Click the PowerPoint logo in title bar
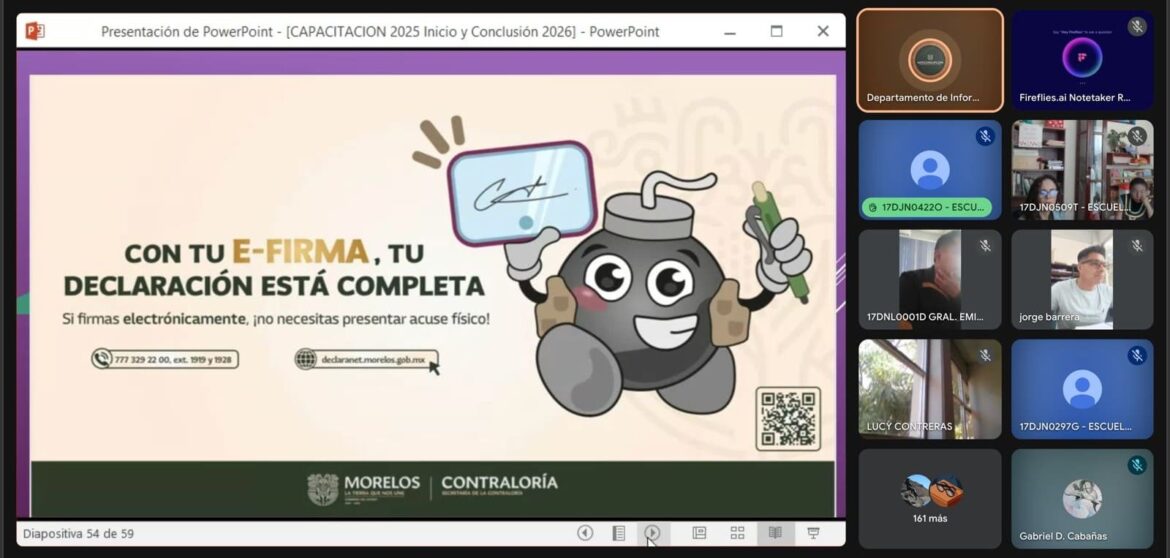Image resolution: width=1170 pixels, height=558 pixels. tap(35, 31)
